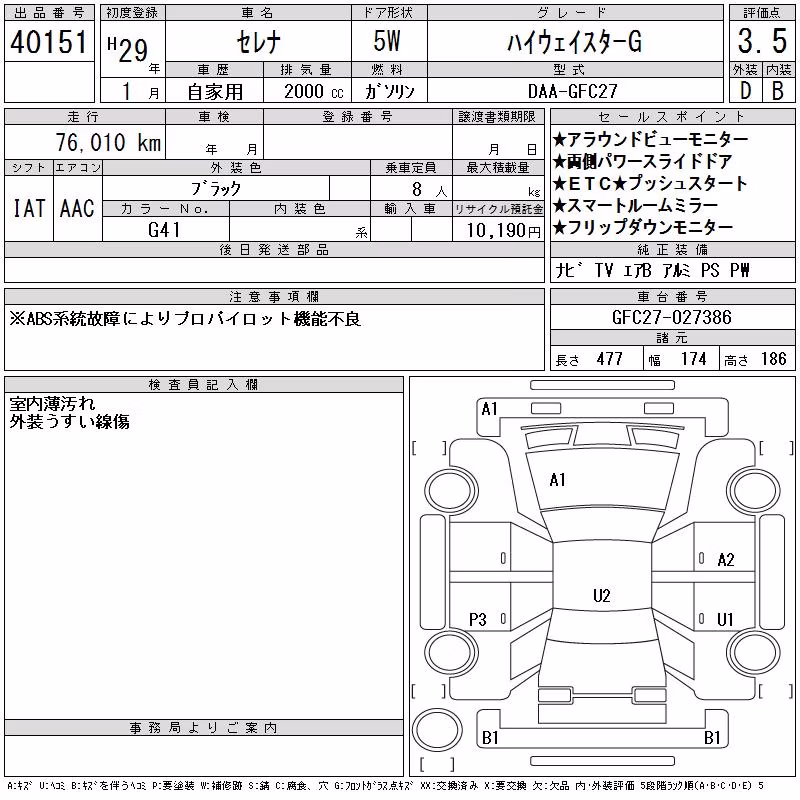Click the exterior grade D
Screen dimensions: 800x800
[745, 91]
